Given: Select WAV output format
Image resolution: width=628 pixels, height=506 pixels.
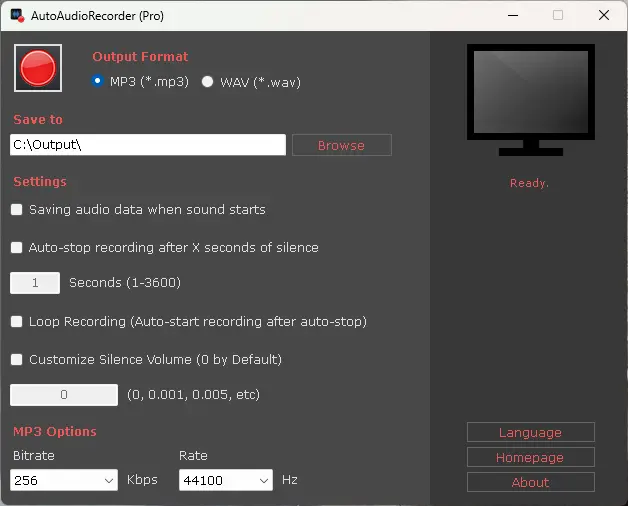Looking at the screenshot, I should [208, 82].
